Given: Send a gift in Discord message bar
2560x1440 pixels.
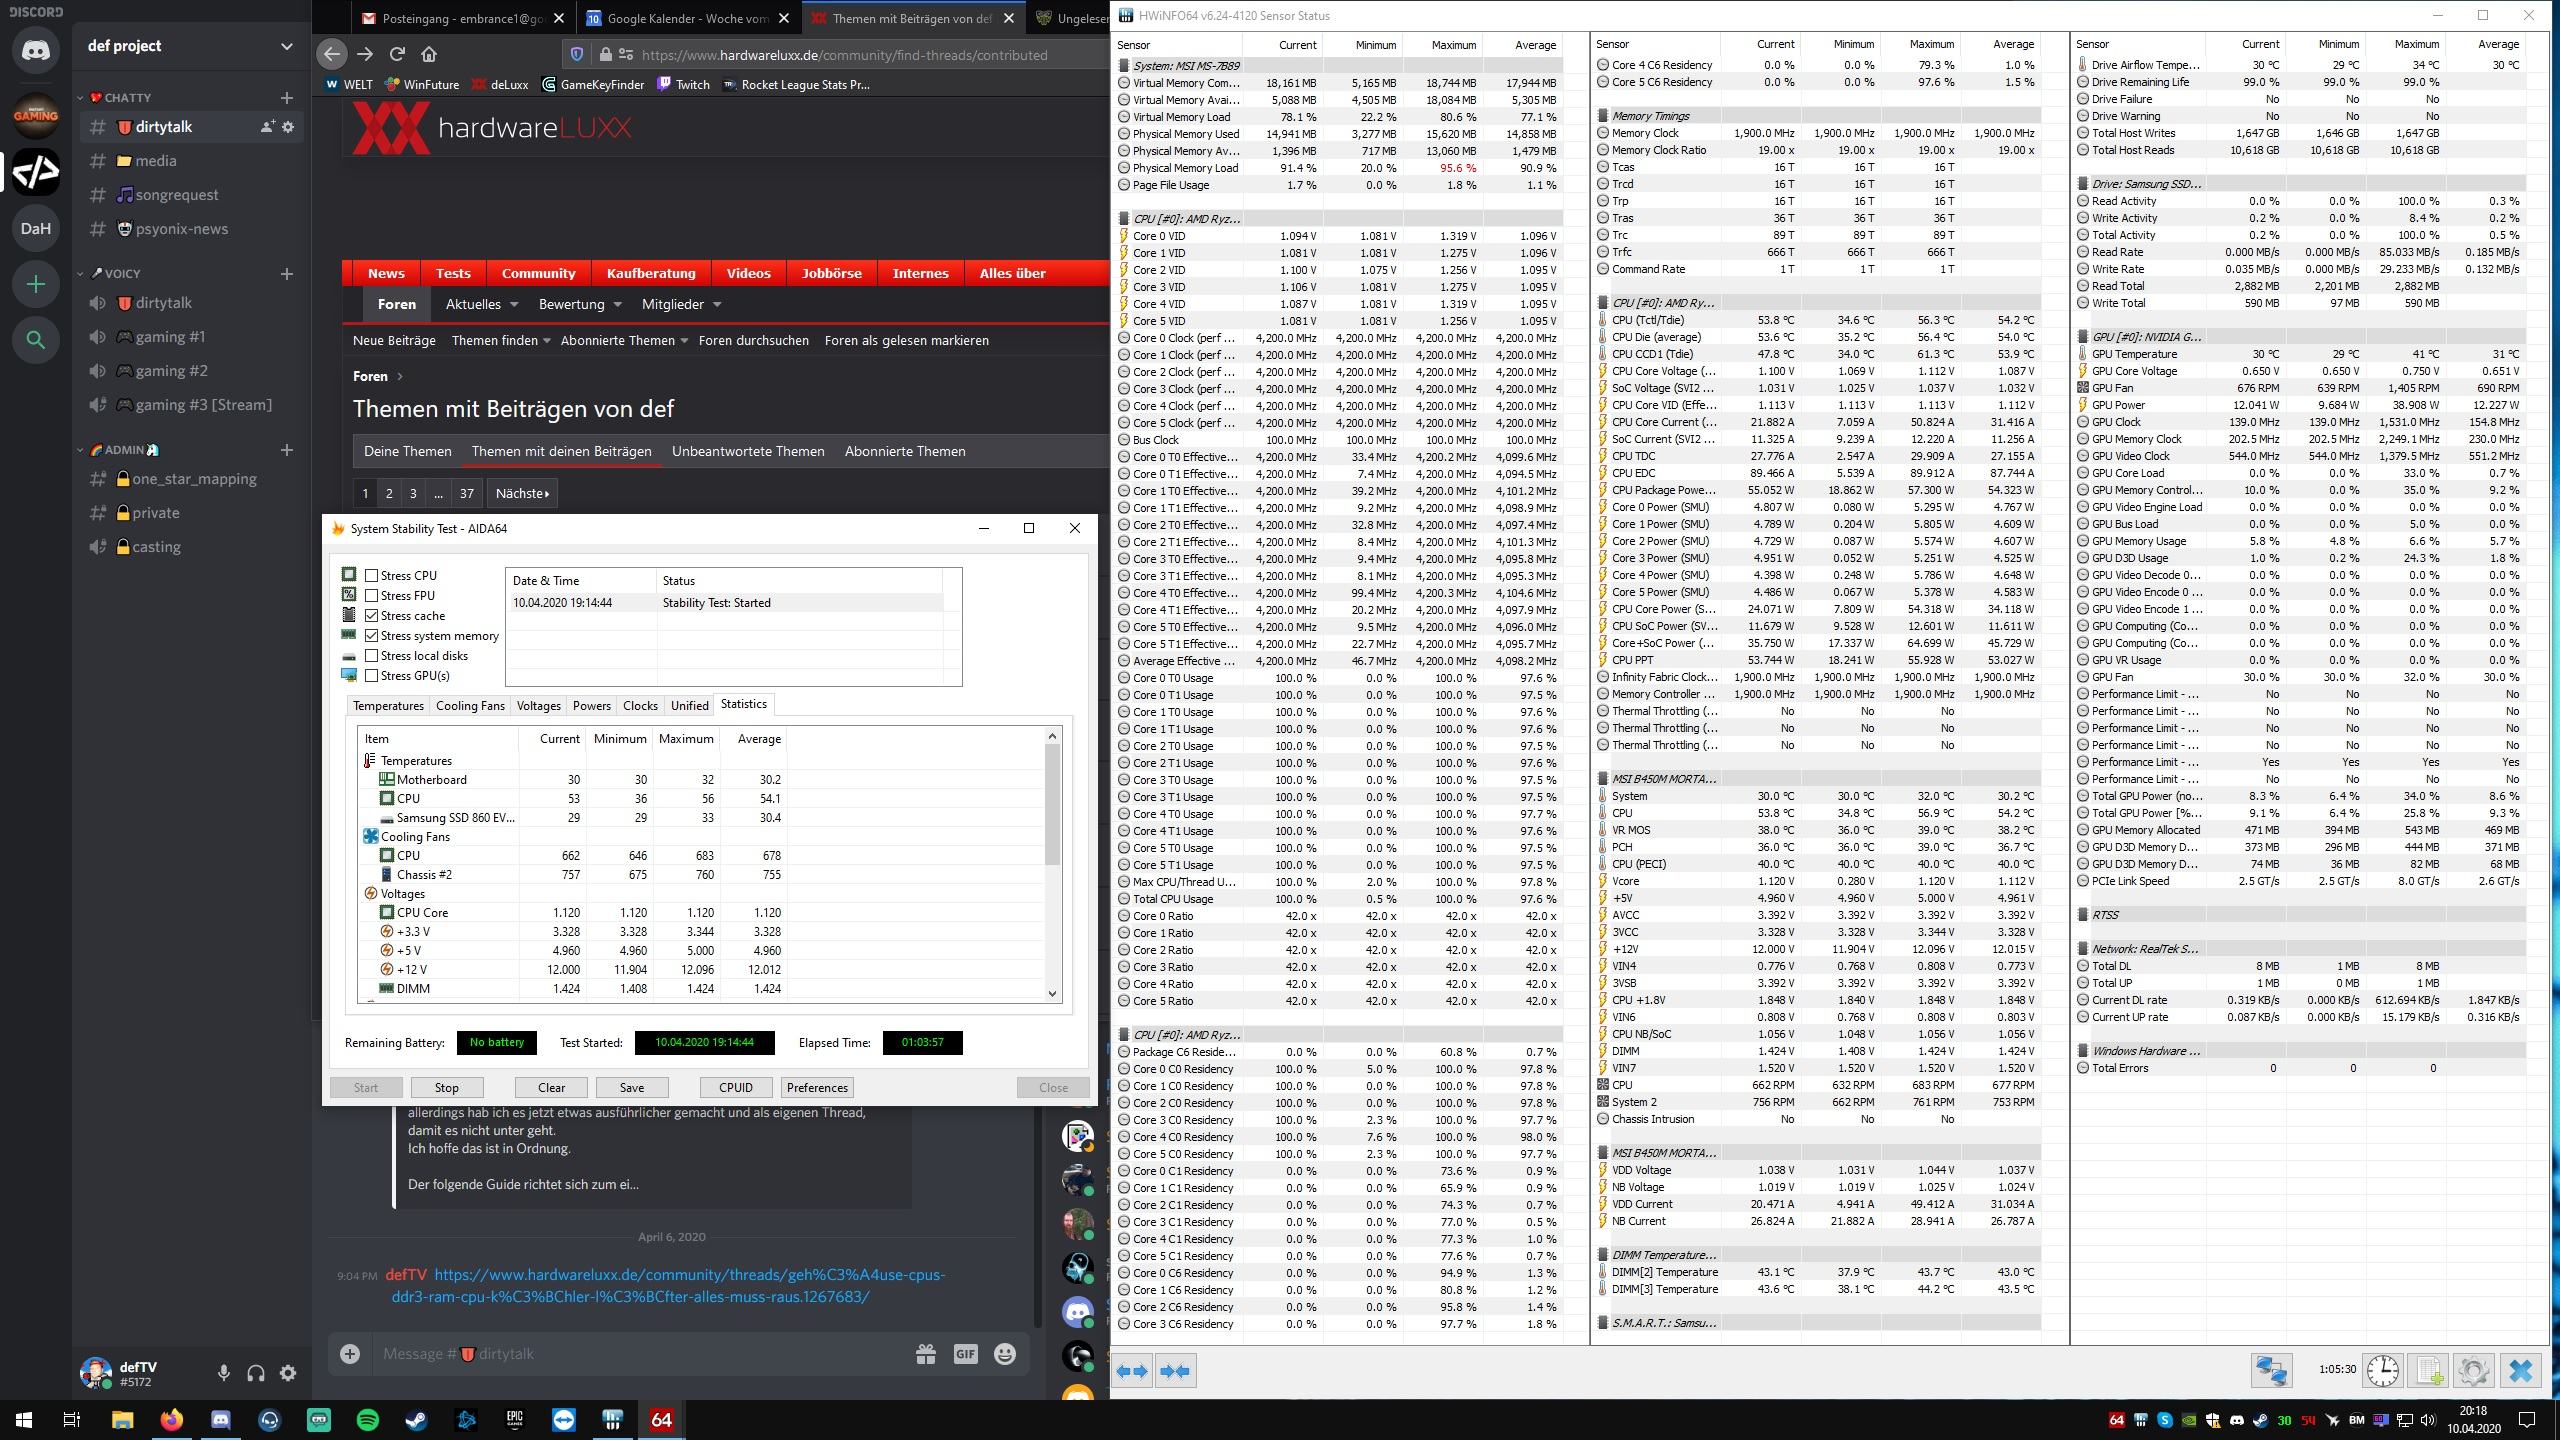Looking at the screenshot, I should (926, 1354).
